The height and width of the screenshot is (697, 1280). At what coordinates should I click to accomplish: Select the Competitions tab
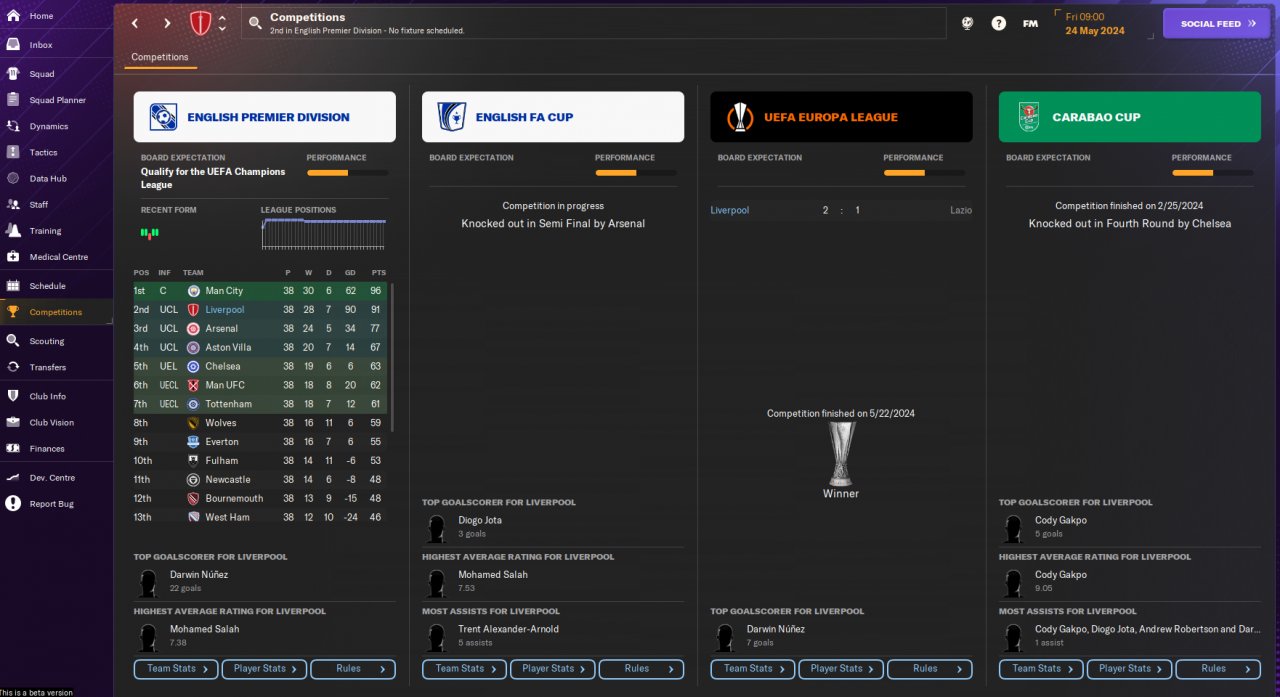coord(160,57)
